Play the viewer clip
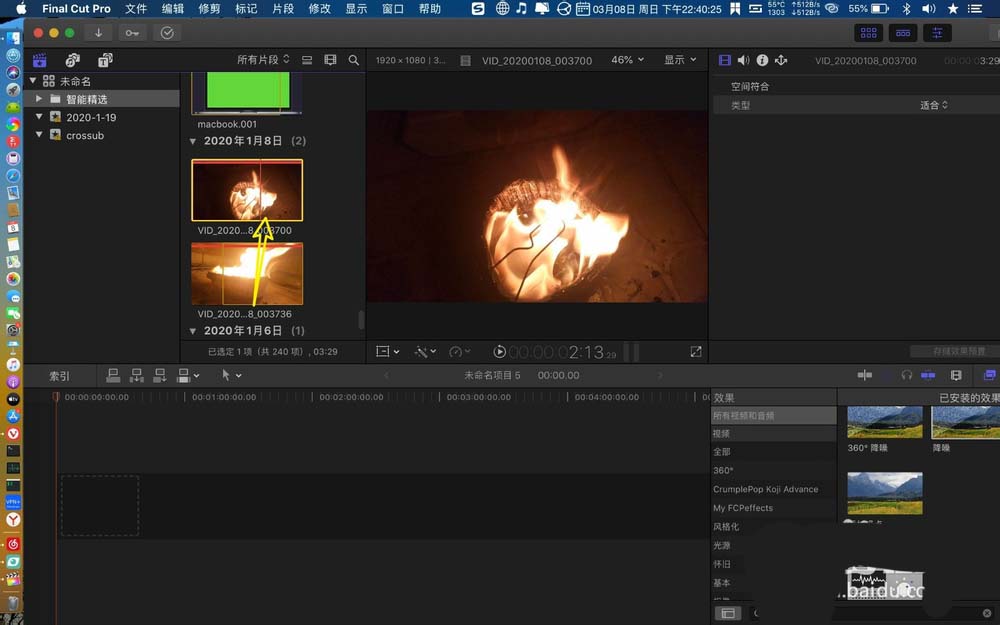 [499, 351]
